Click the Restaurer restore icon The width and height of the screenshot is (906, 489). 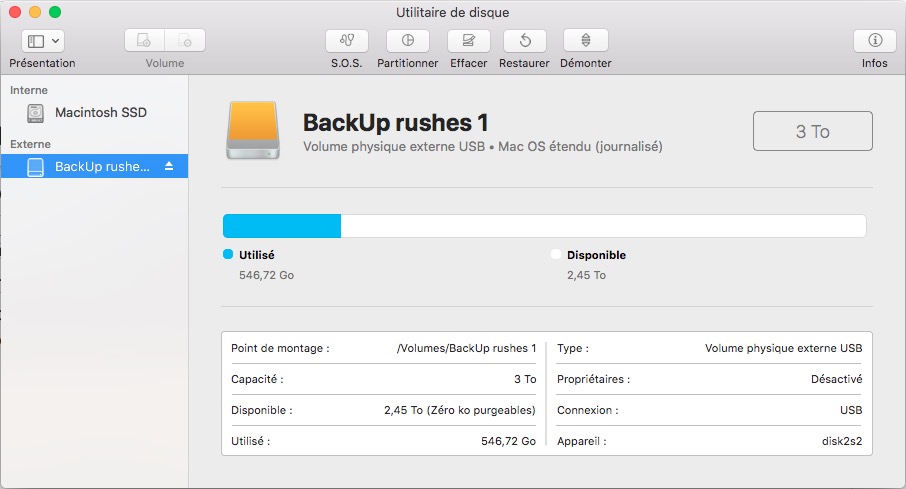coord(525,41)
